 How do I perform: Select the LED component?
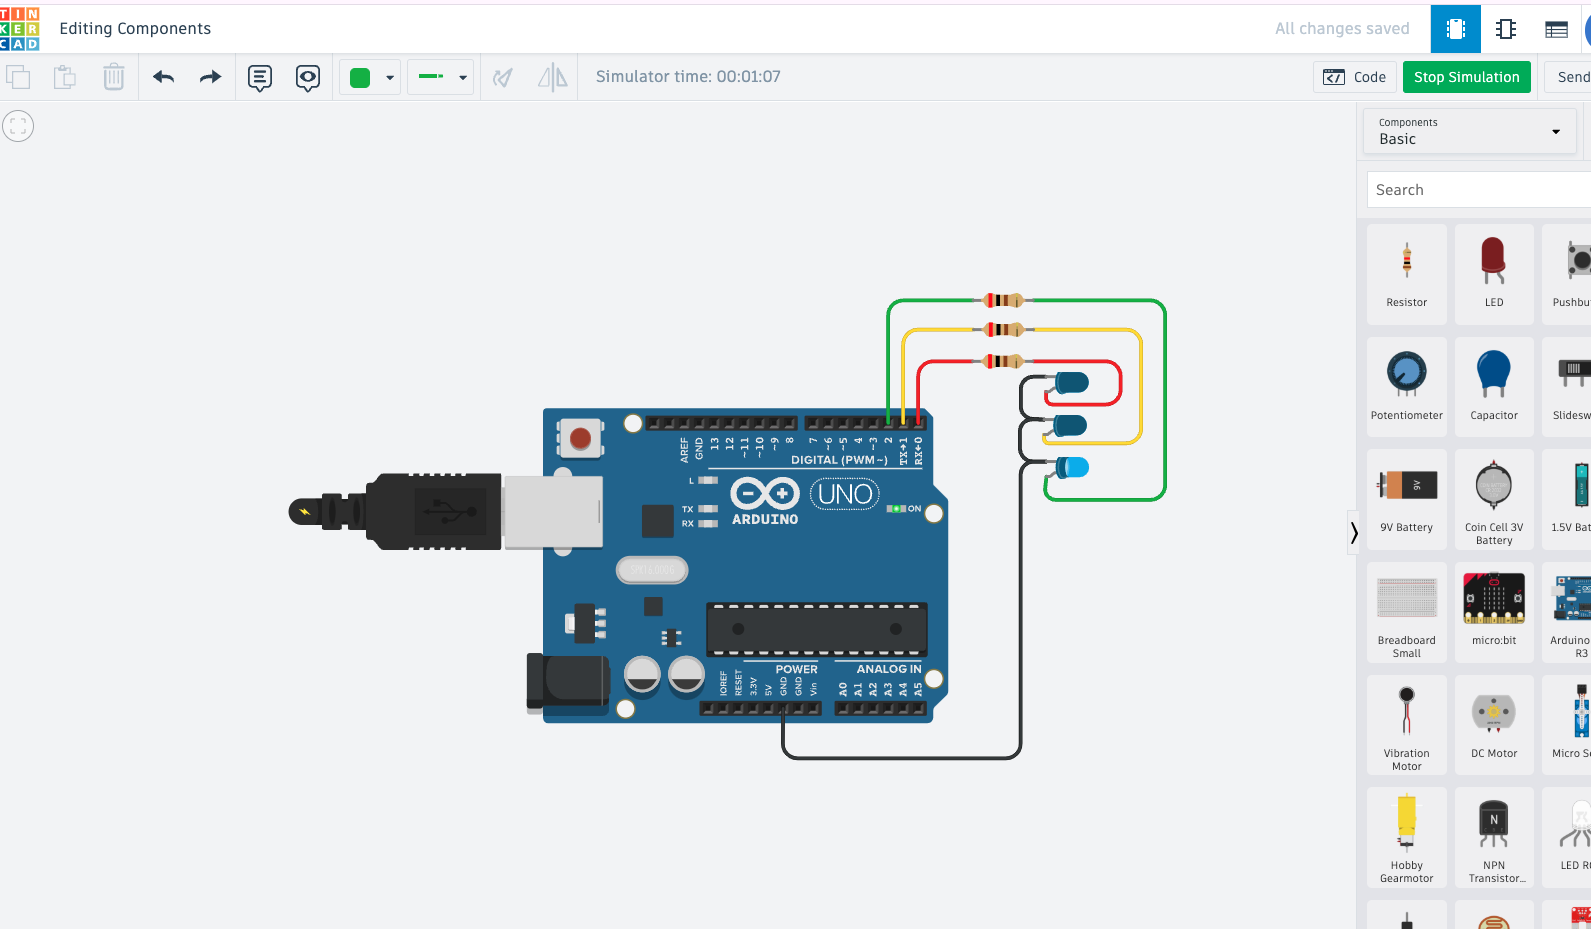click(x=1494, y=274)
